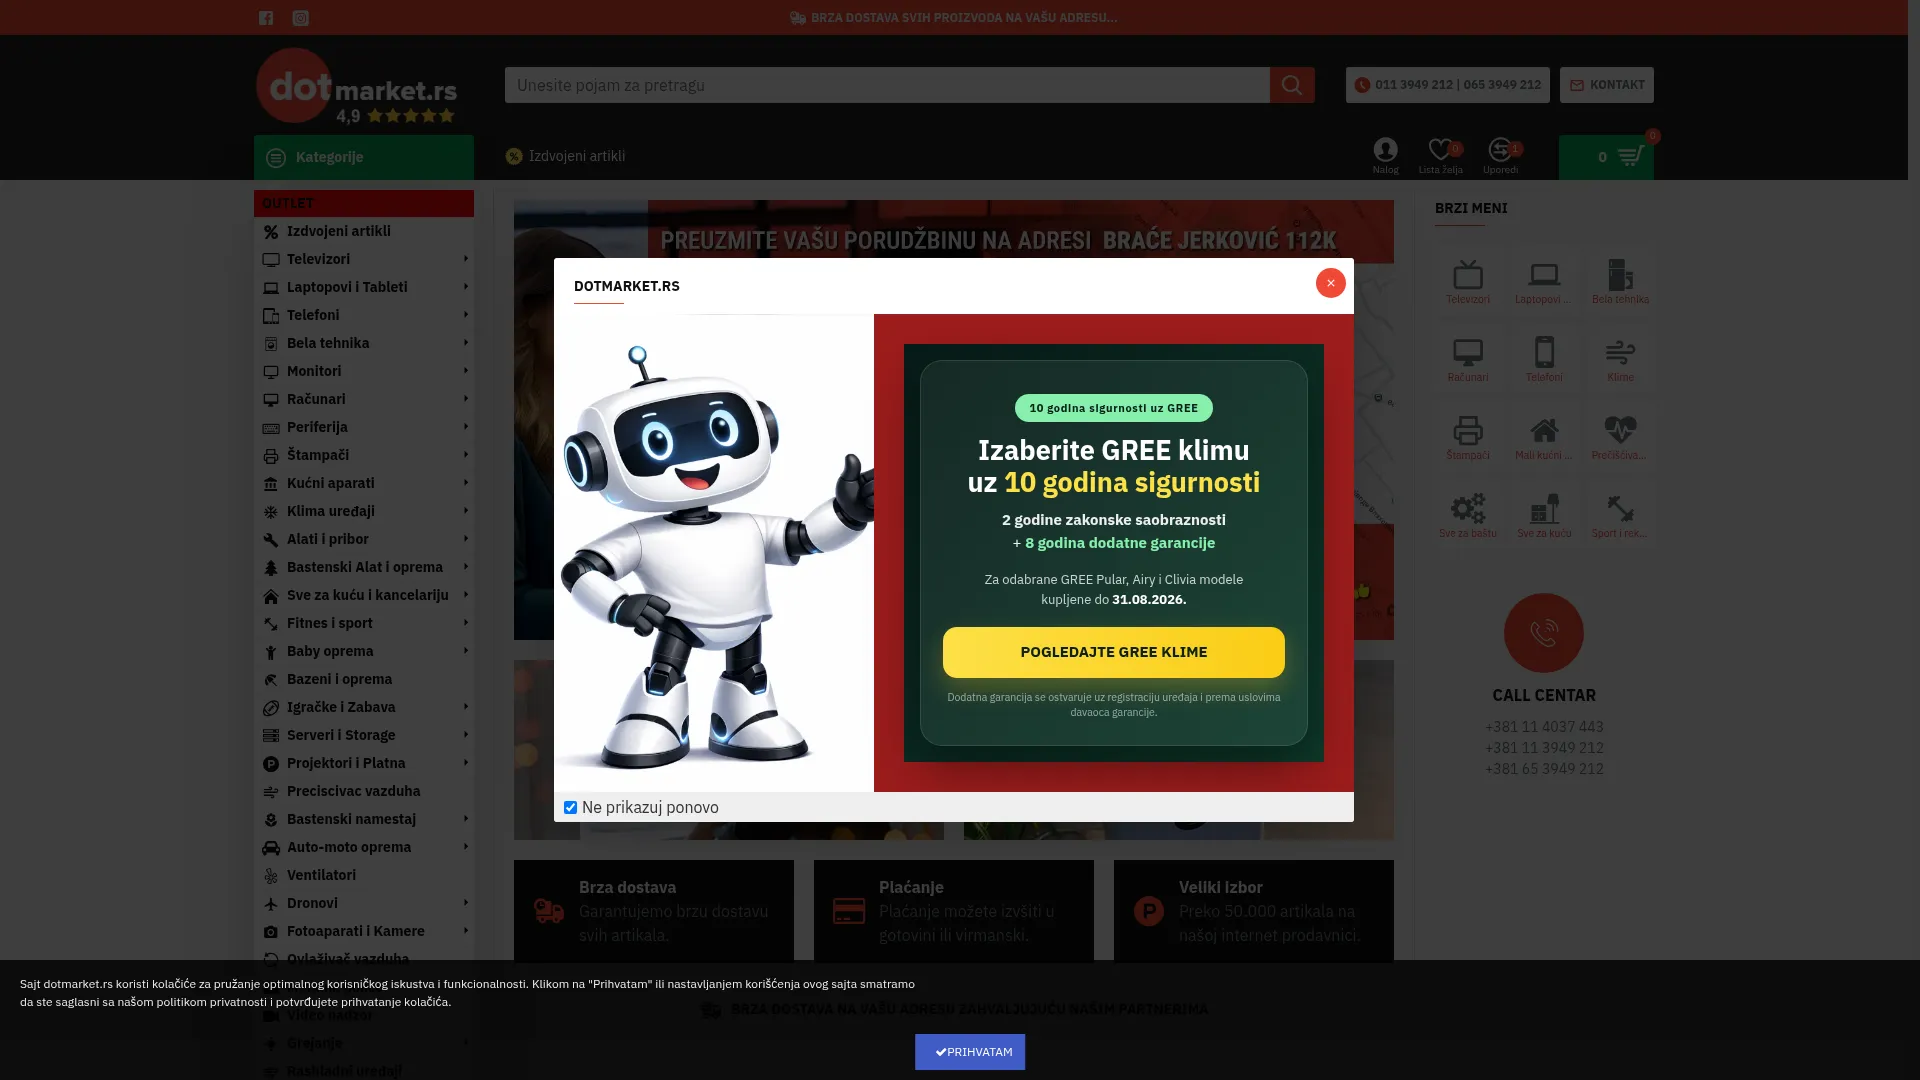The image size is (1920, 1080).
Task: Accept cookies with PRIHVATAM button
Action: [970, 1052]
